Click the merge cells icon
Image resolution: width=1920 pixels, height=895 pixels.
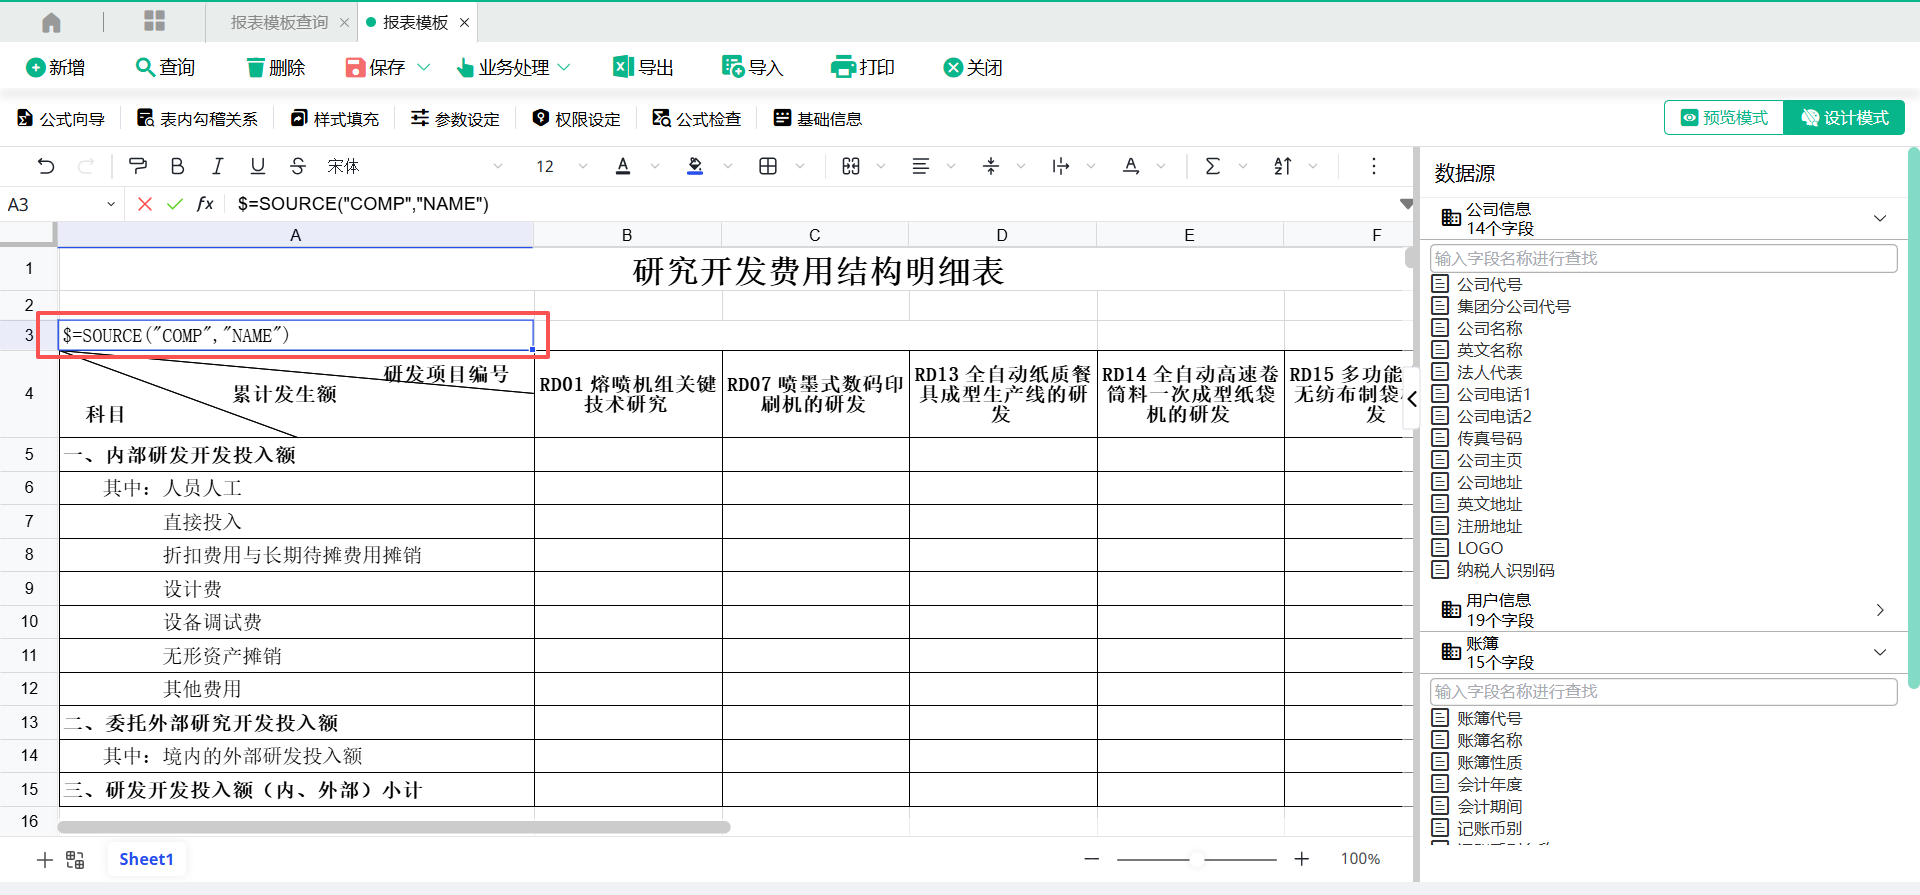pos(851,166)
